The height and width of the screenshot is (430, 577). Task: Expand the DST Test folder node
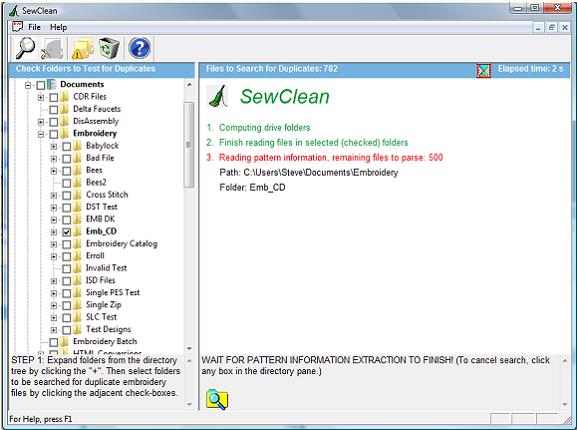[54, 208]
